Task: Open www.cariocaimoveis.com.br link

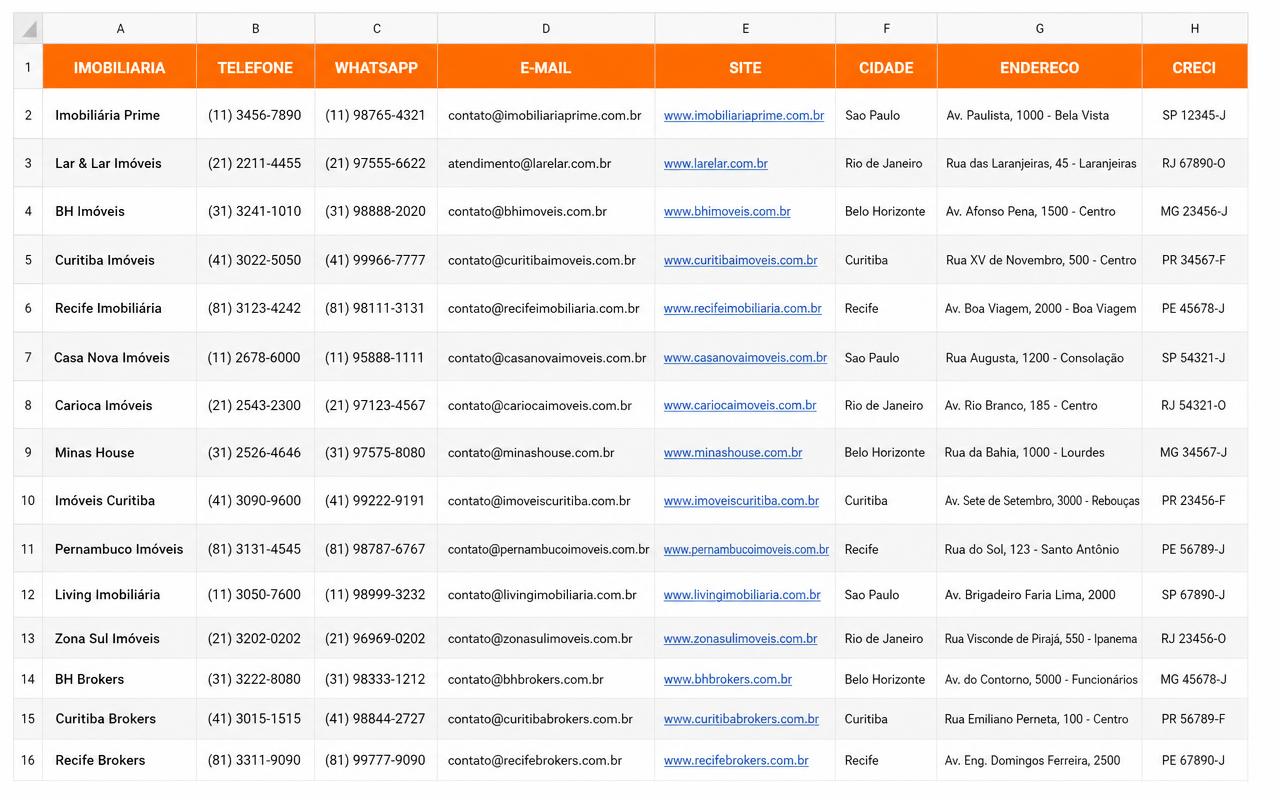Action: 740,405
